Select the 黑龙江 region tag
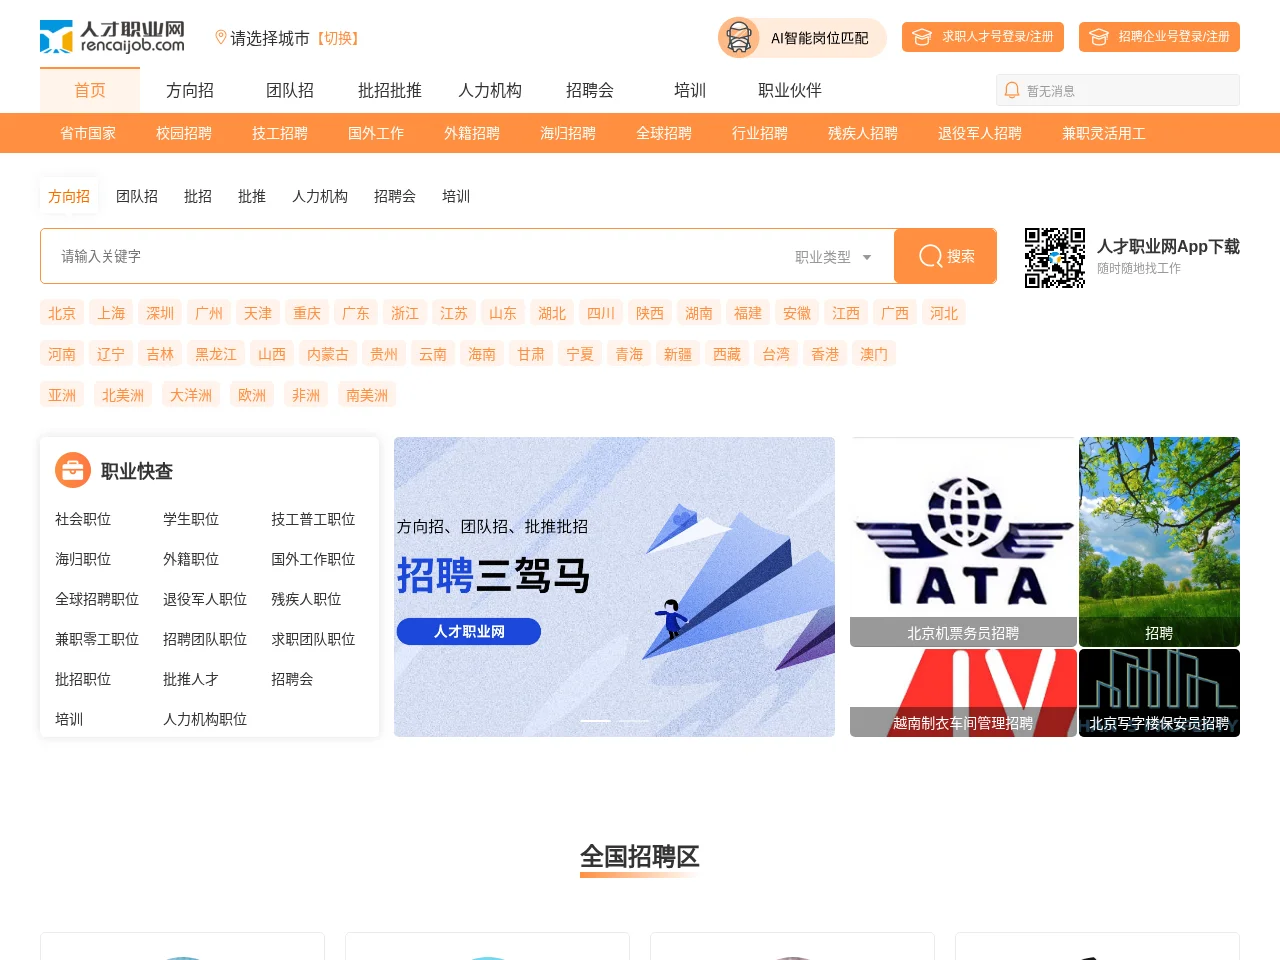The image size is (1280, 960). coord(216,354)
